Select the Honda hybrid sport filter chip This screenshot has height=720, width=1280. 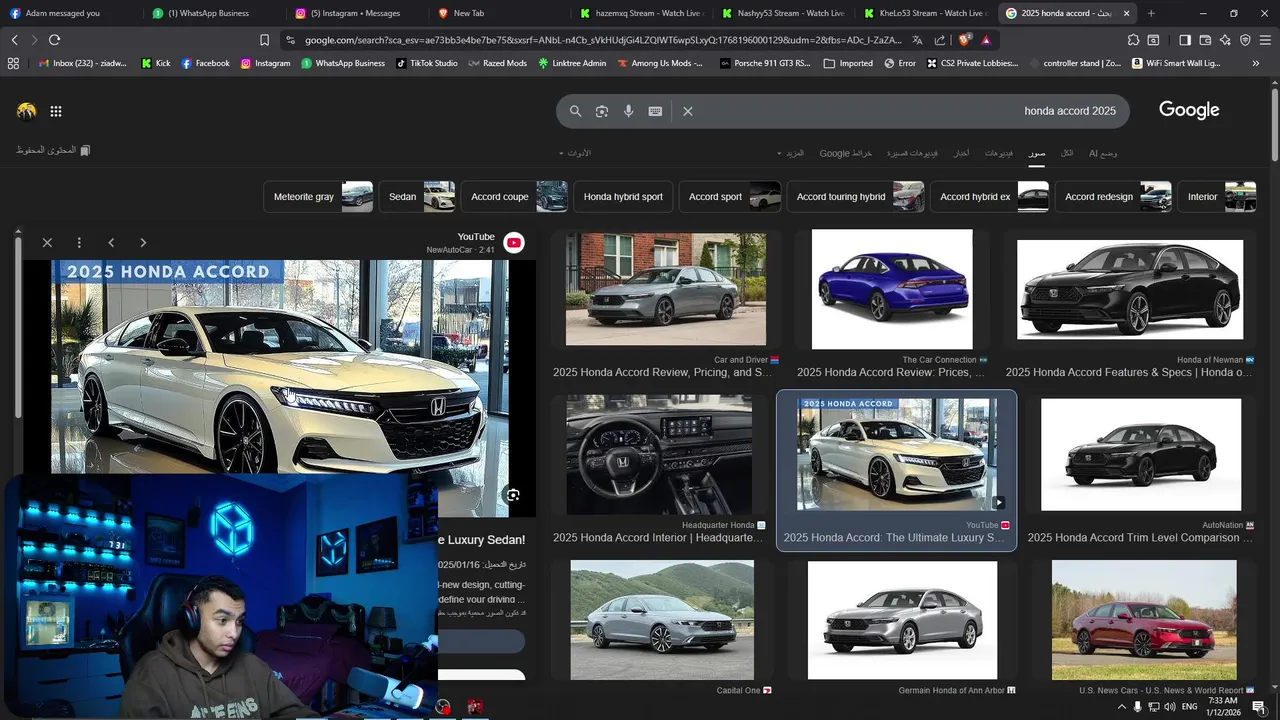point(623,197)
